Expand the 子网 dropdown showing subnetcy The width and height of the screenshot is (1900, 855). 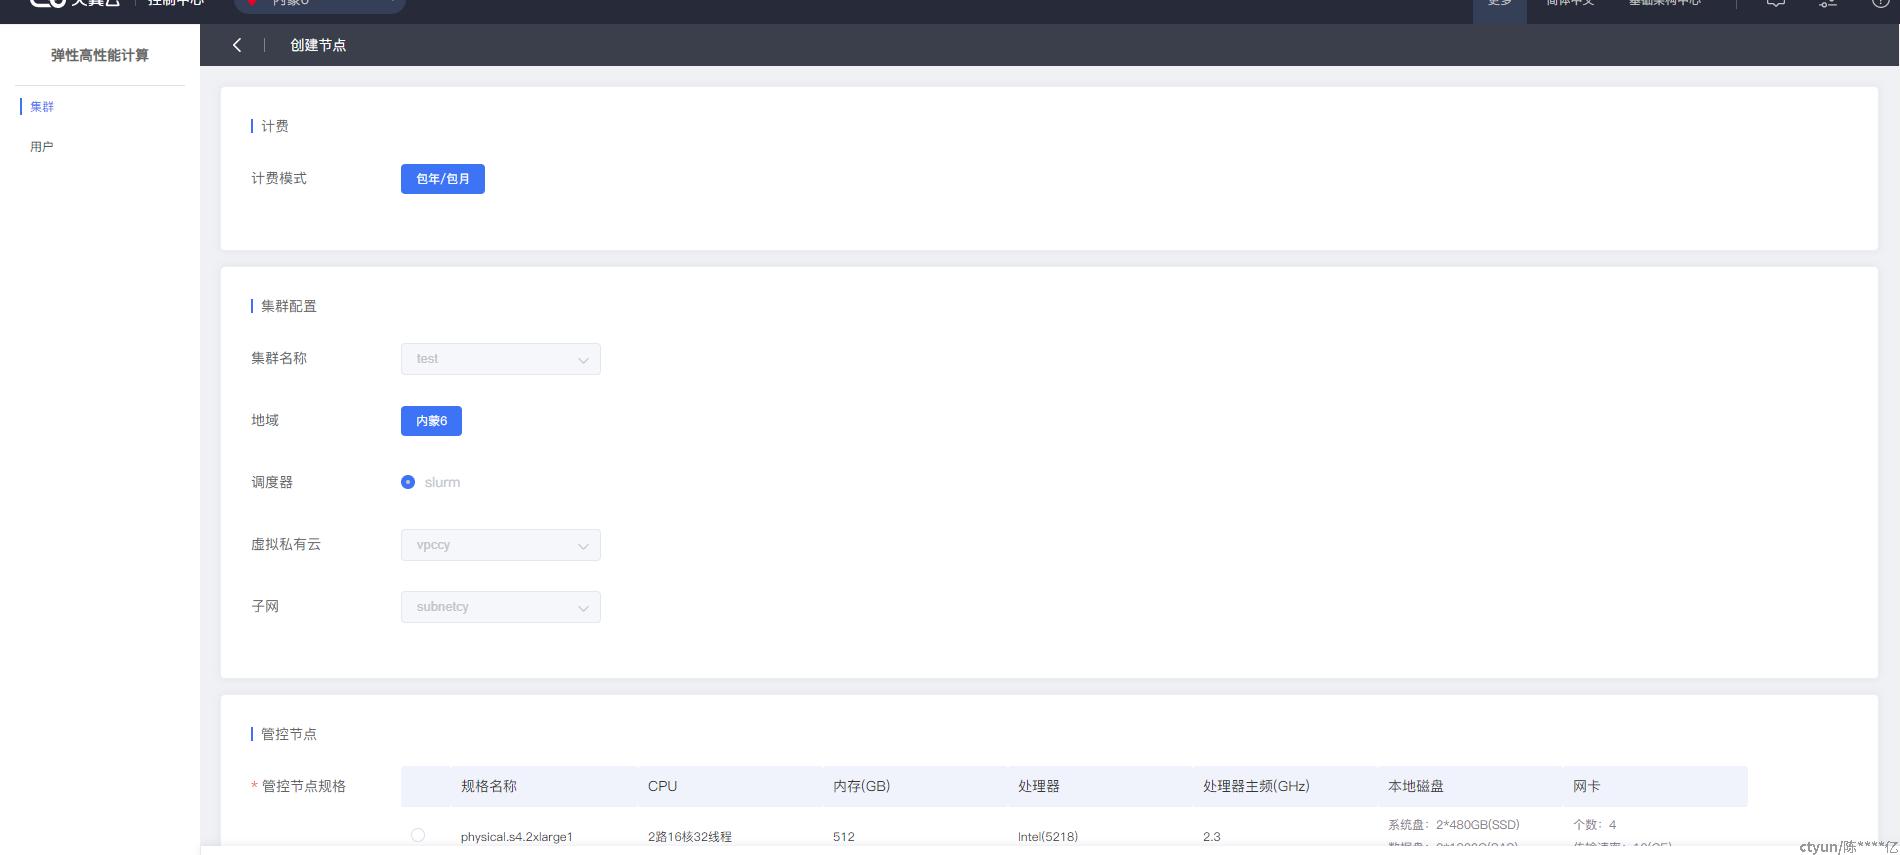(x=500, y=607)
